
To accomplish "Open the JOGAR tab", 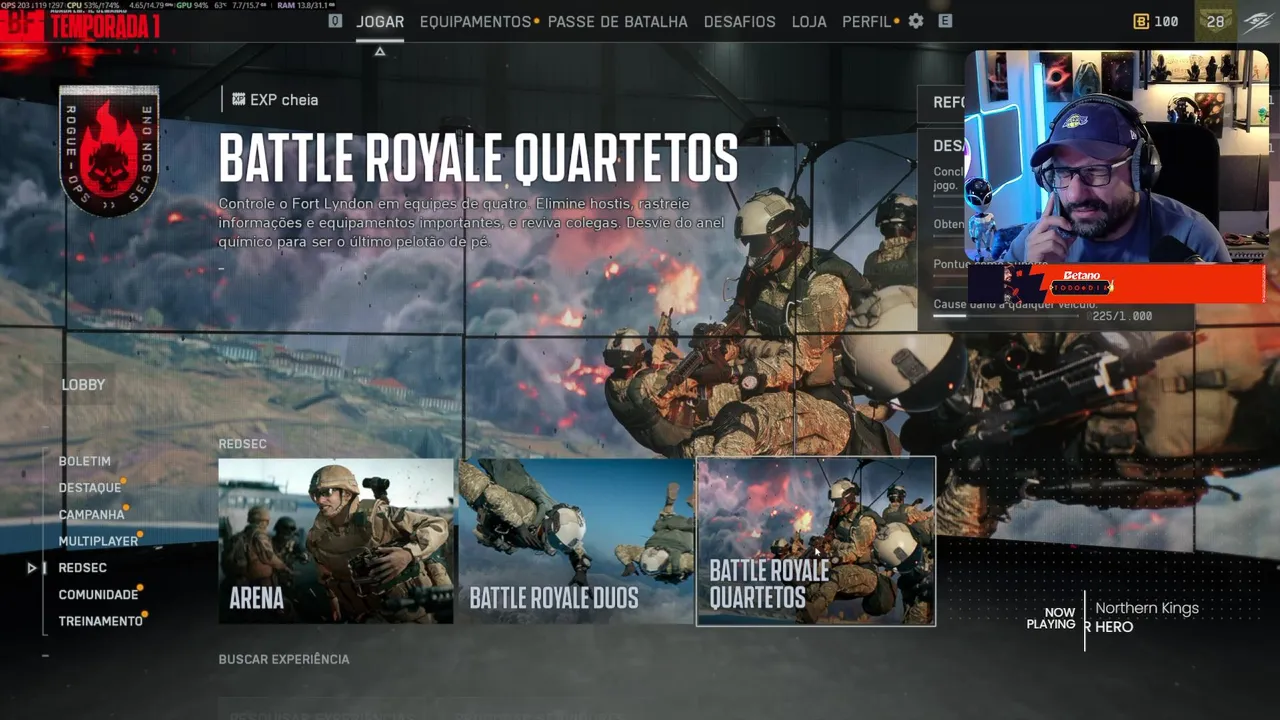I will 380,21.
